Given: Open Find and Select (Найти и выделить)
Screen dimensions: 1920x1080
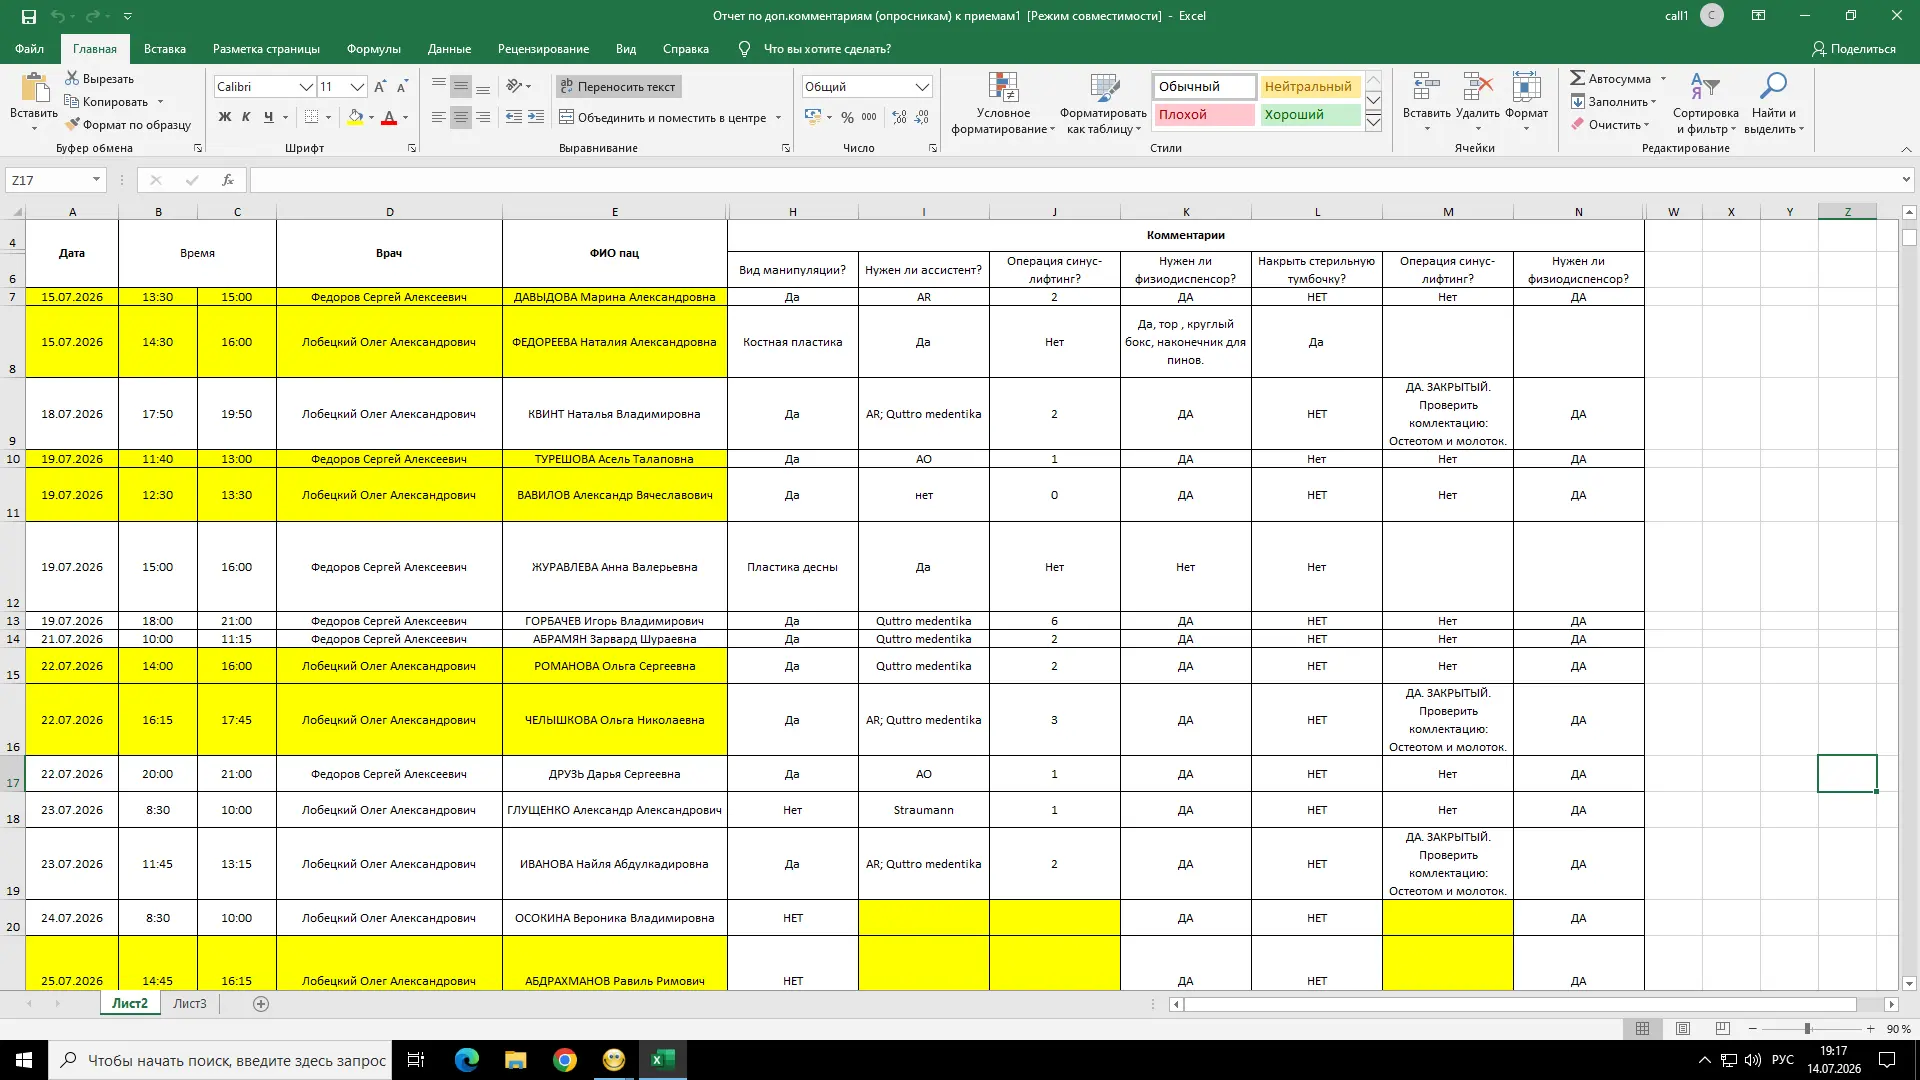Looking at the screenshot, I should click(1773, 103).
